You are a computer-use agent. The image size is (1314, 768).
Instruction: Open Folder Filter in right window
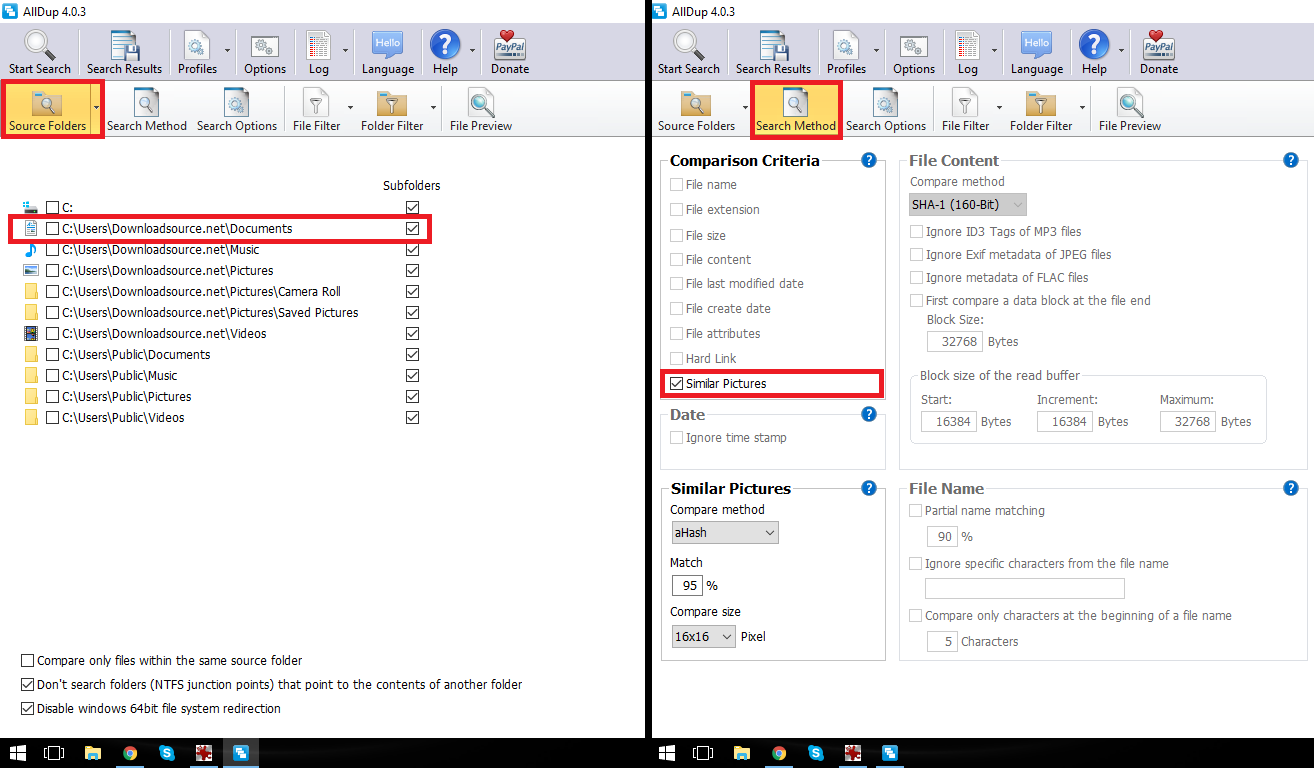1041,110
